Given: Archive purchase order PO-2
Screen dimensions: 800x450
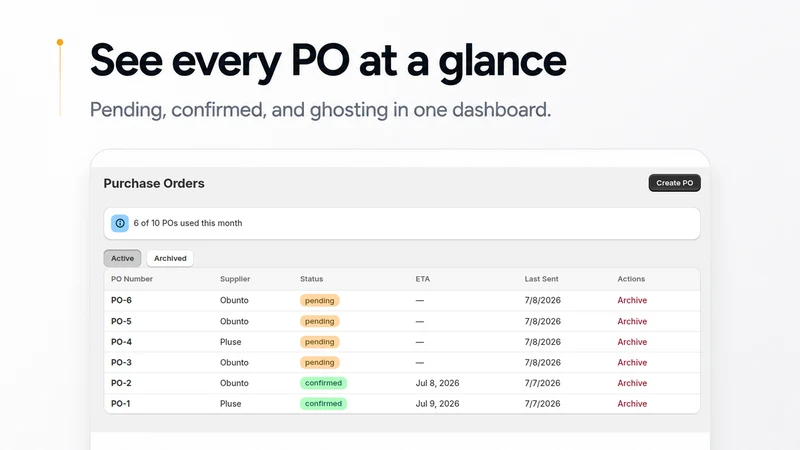Looking at the screenshot, I should 632,383.
